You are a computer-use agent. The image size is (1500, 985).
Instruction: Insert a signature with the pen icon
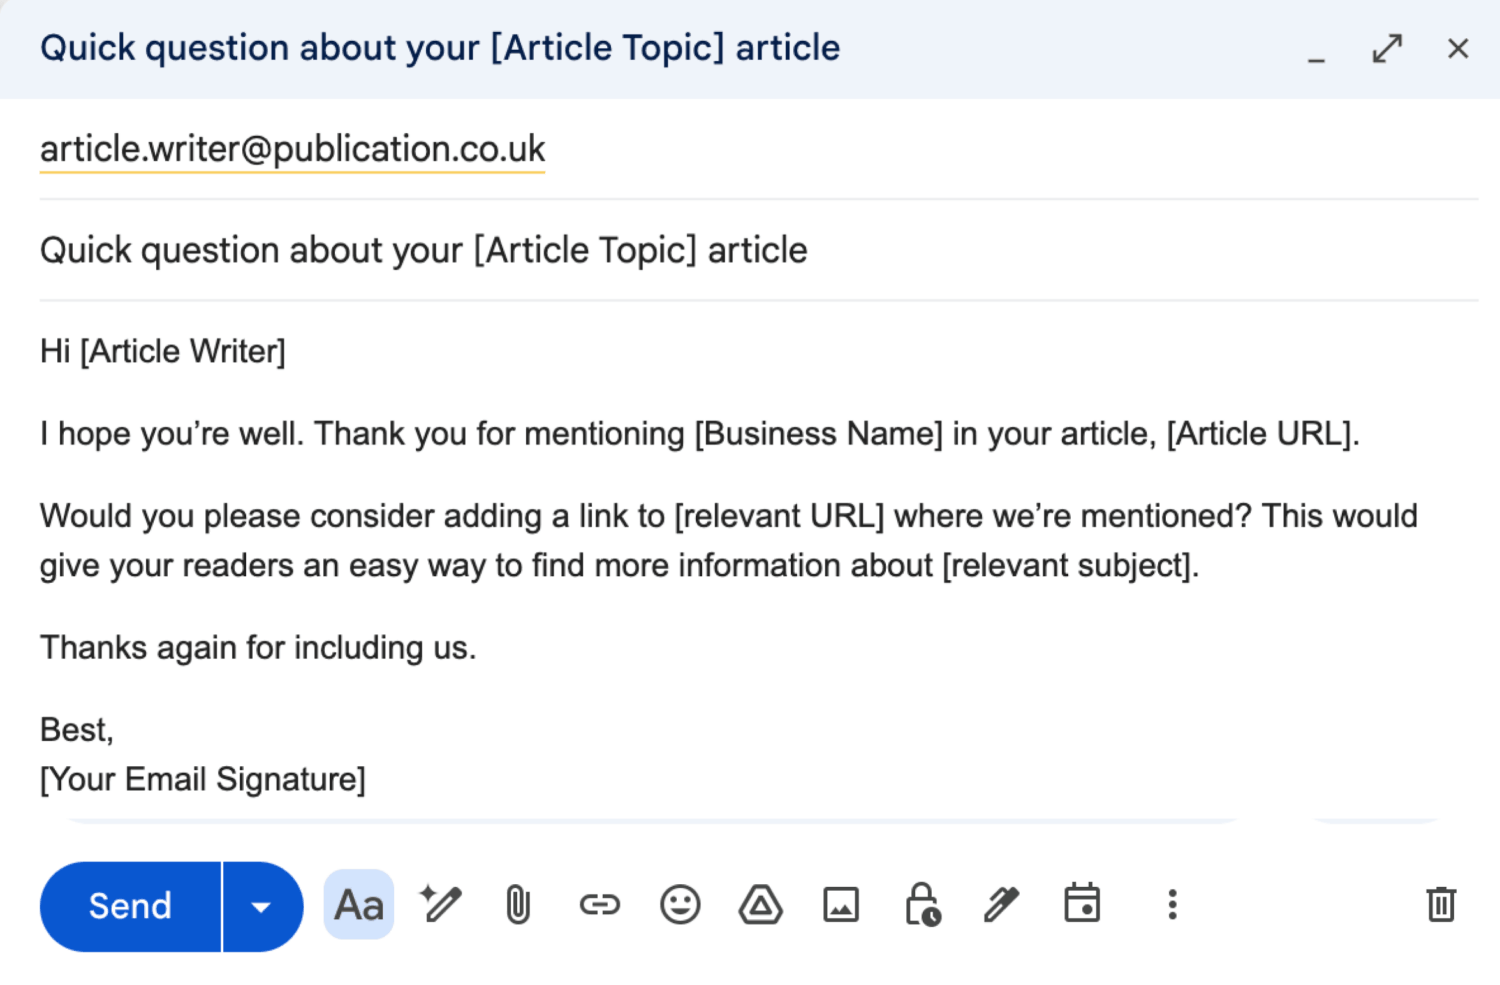point(1001,905)
